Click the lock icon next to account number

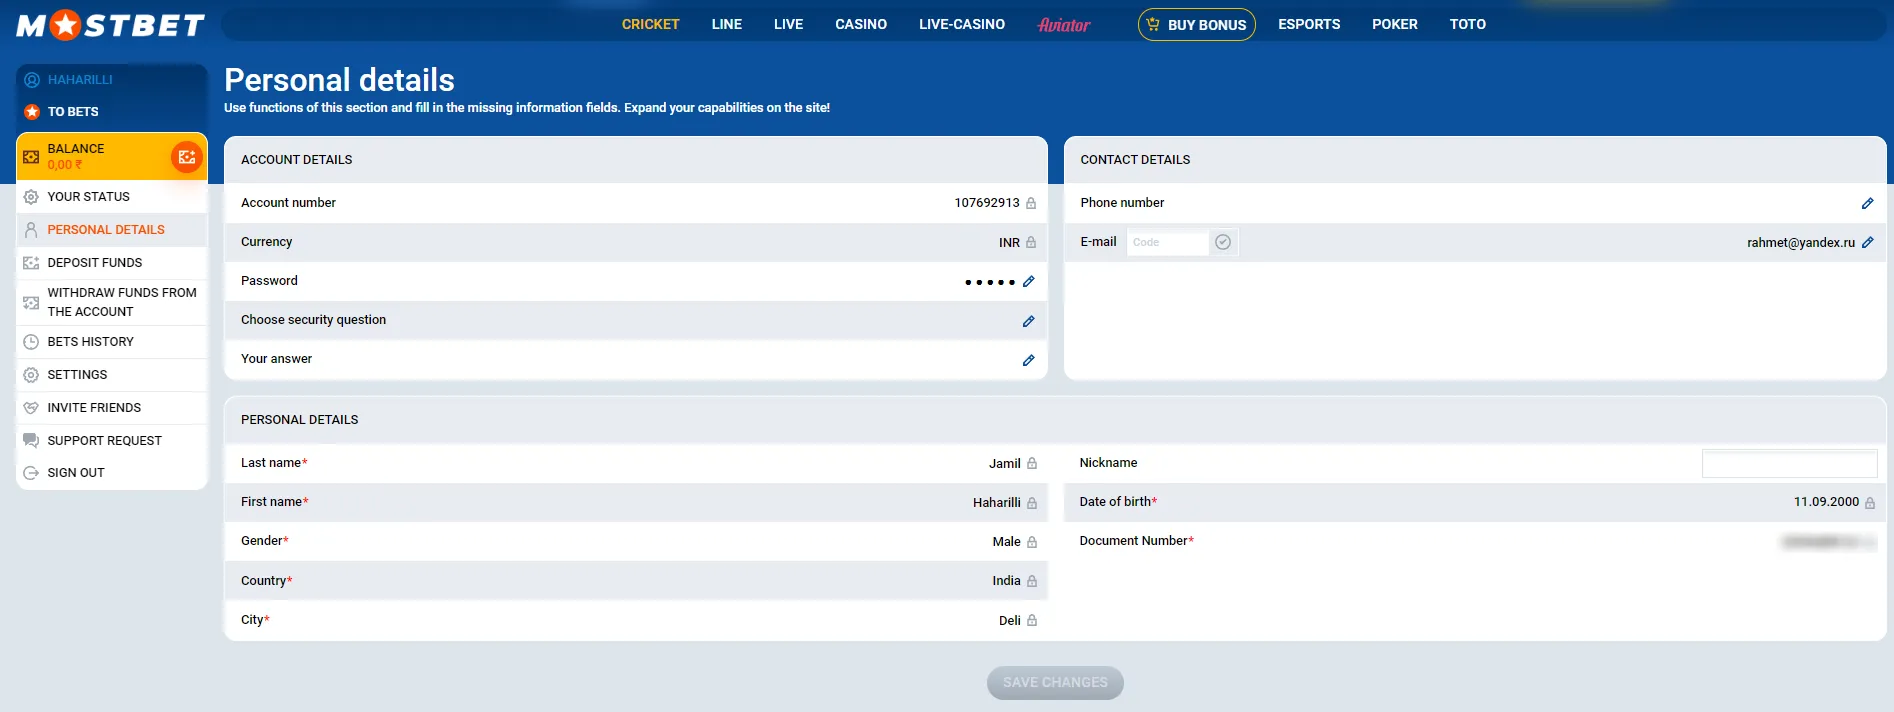[1031, 203]
